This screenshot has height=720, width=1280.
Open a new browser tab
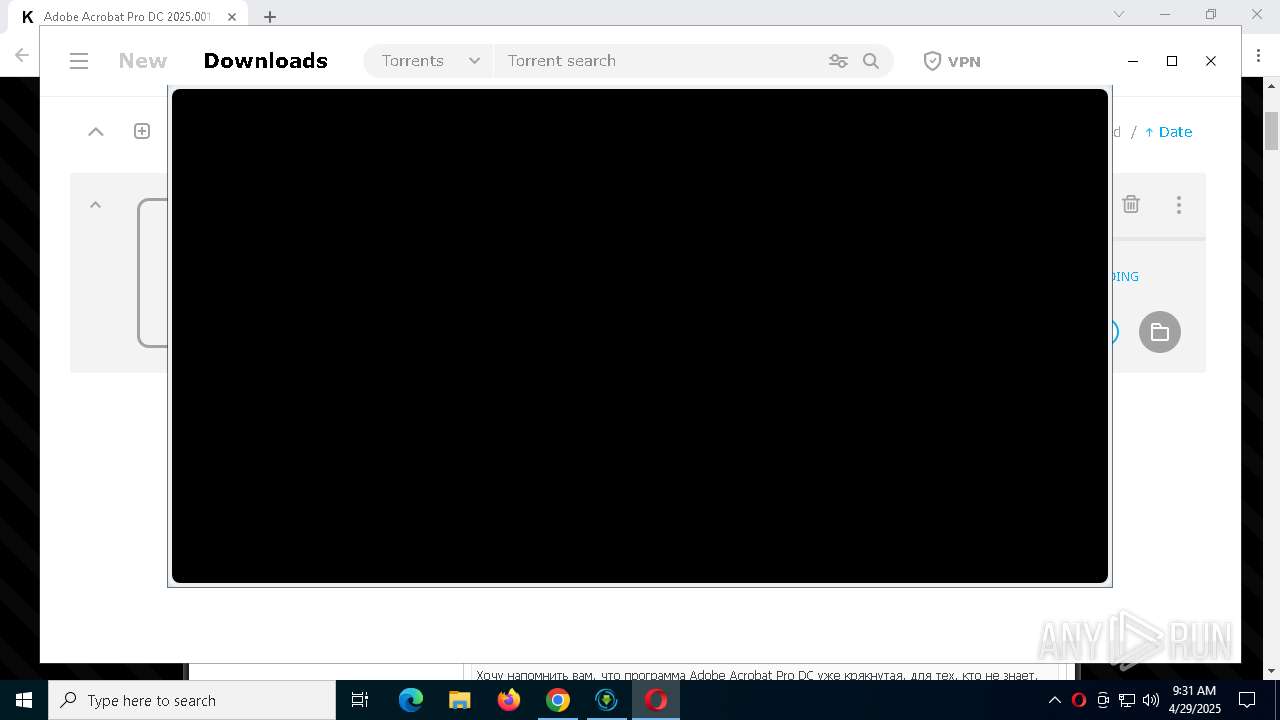coord(270,16)
